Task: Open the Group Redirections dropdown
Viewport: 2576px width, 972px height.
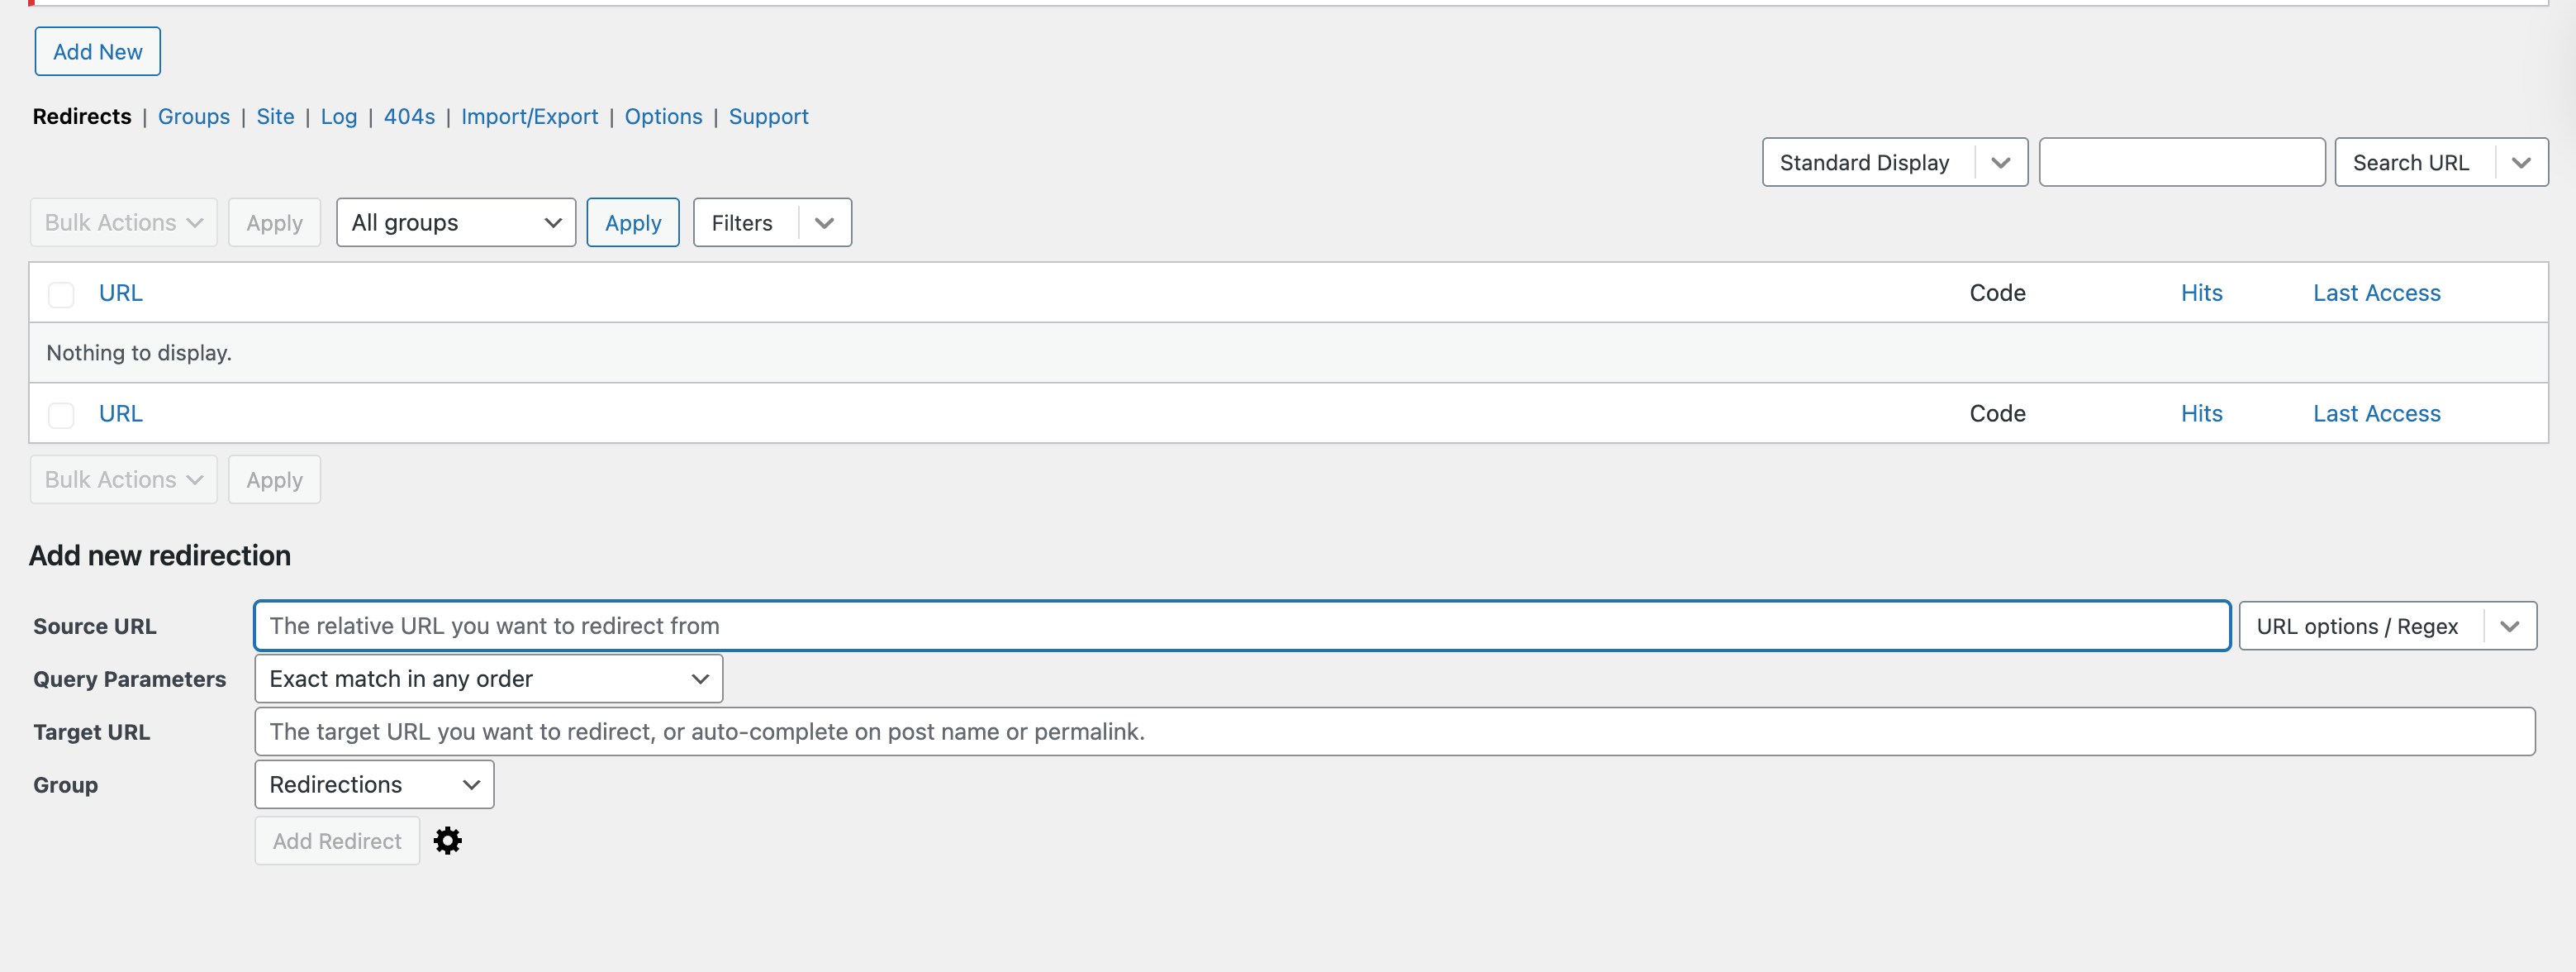Action: click(374, 785)
